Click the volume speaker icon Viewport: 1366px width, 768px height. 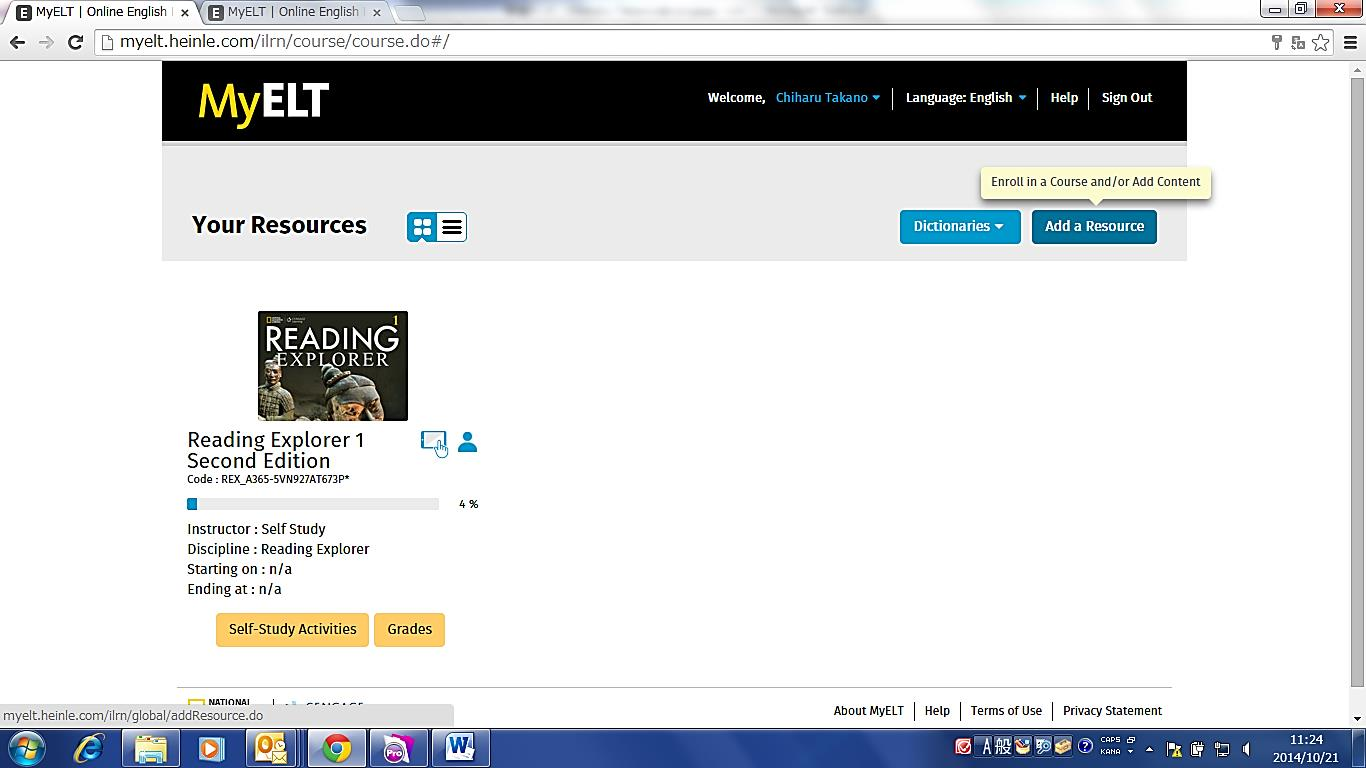point(1247,748)
